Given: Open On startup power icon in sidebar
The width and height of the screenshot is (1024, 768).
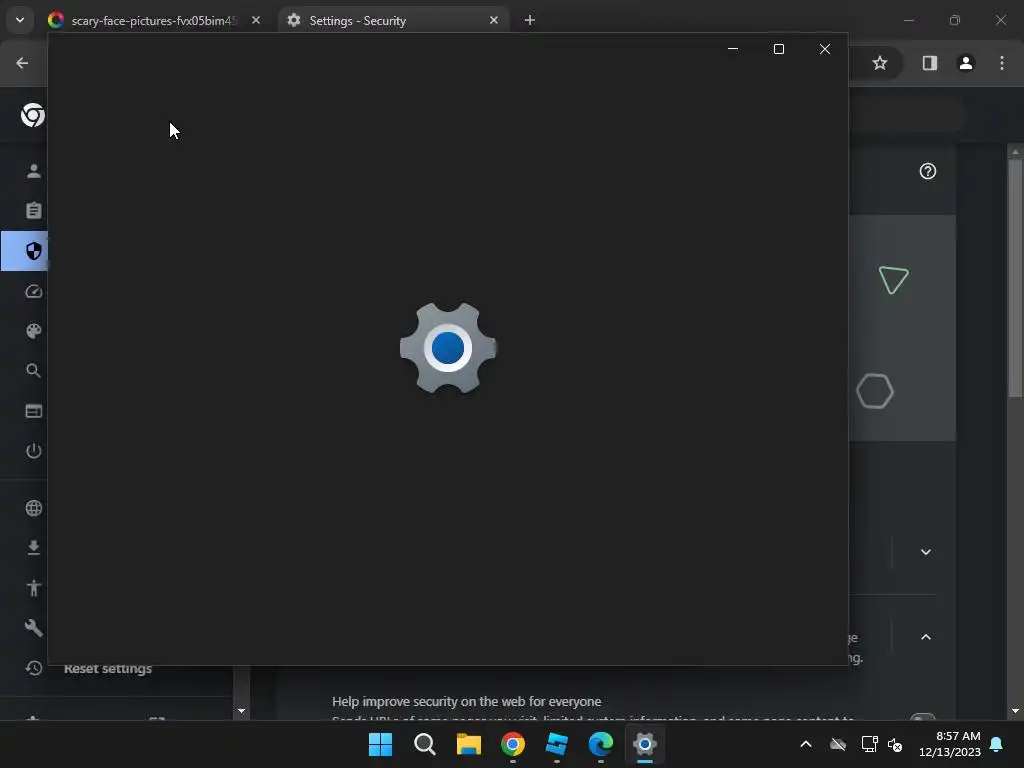Looking at the screenshot, I should point(34,451).
